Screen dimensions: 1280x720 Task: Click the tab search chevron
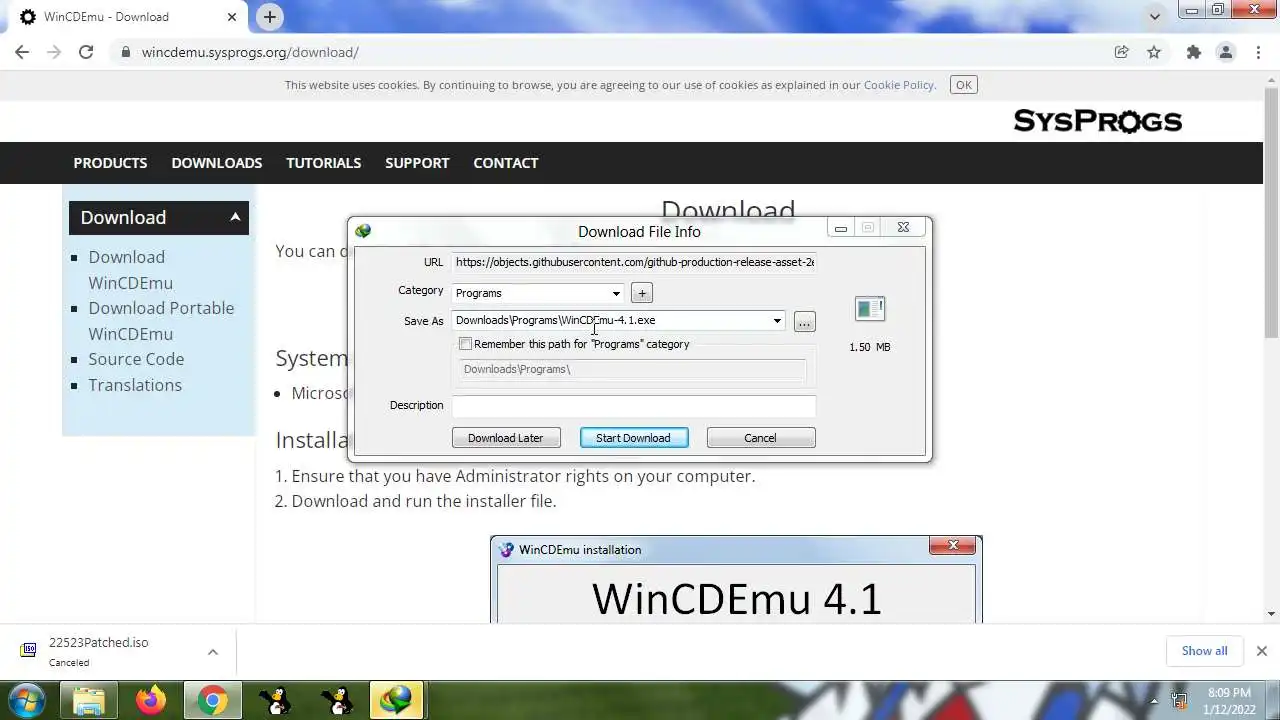pyautogui.click(x=1155, y=17)
